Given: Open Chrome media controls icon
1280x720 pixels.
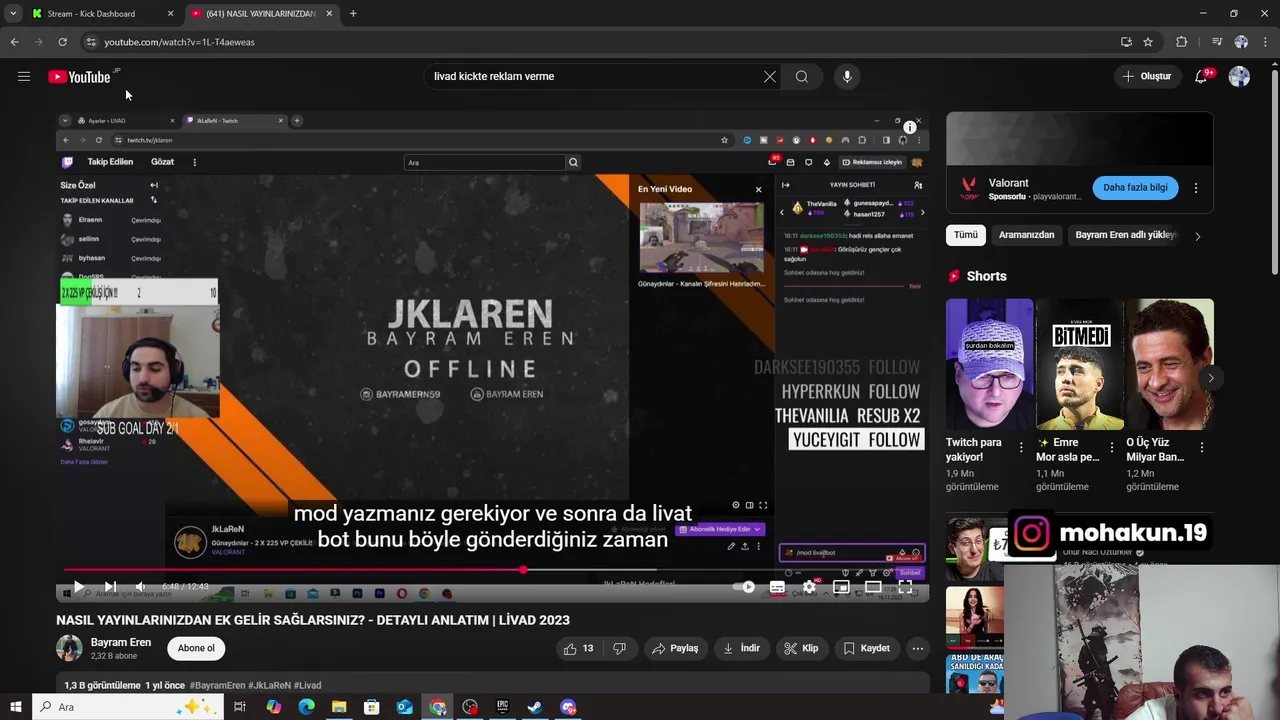Looking at the screenshot, I should click(1216, 42).
